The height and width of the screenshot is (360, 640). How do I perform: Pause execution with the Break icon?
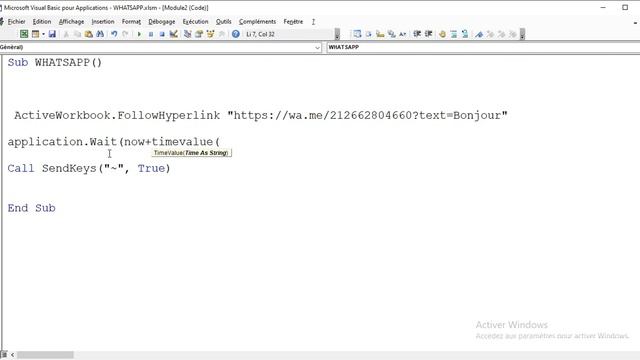(x=151, y=34)
